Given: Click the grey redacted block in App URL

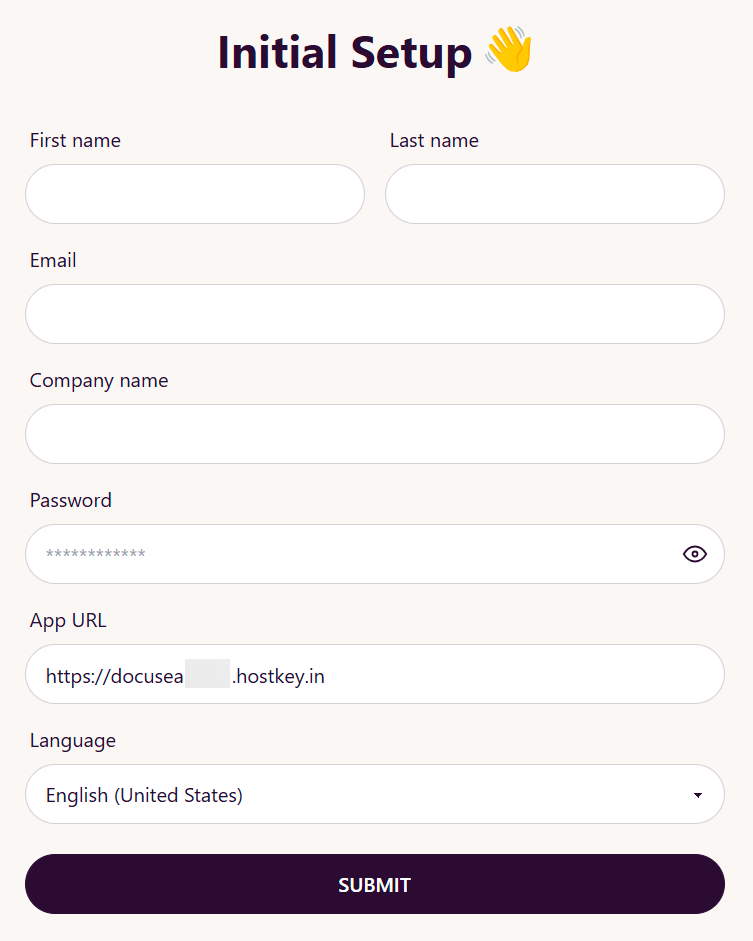Looking at the screenshot, I should [208, 674].
